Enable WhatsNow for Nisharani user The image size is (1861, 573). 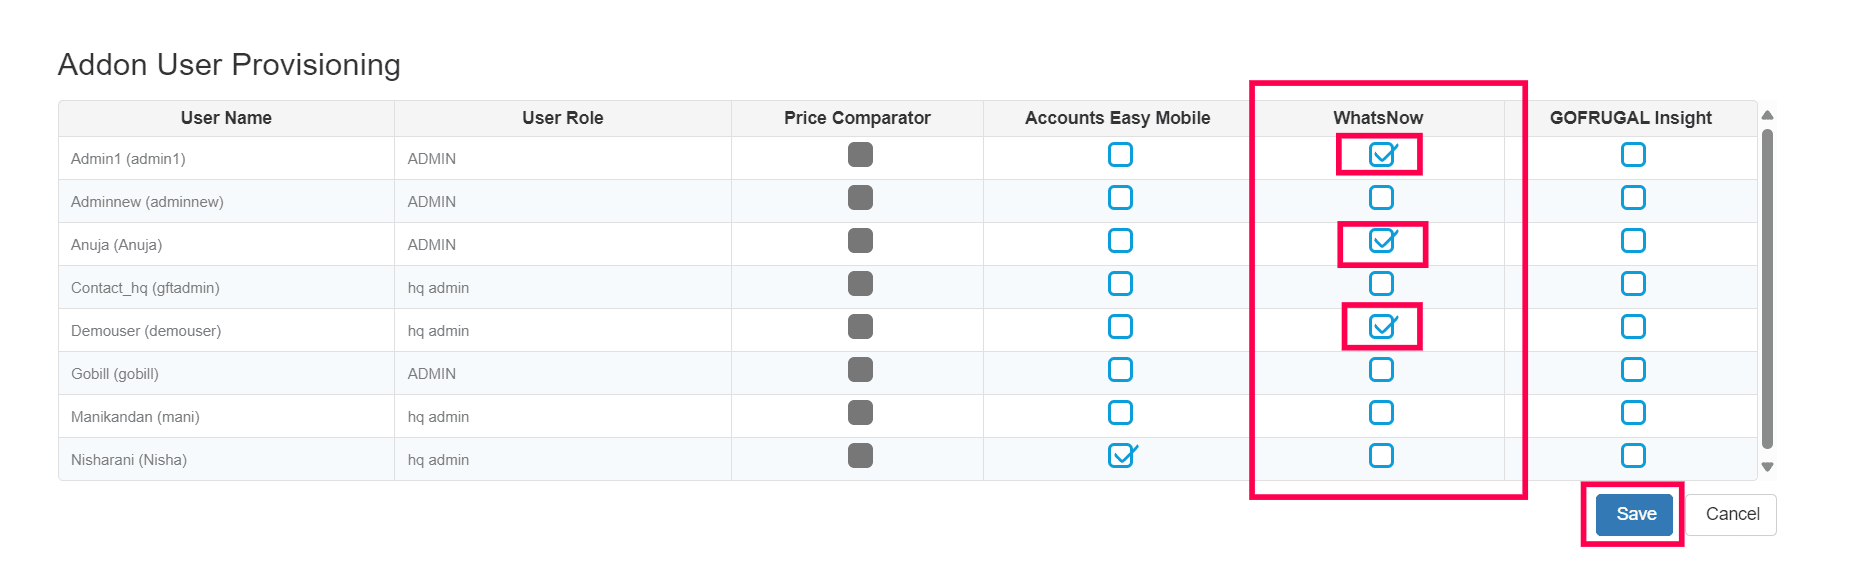(x=1381, y=456)
